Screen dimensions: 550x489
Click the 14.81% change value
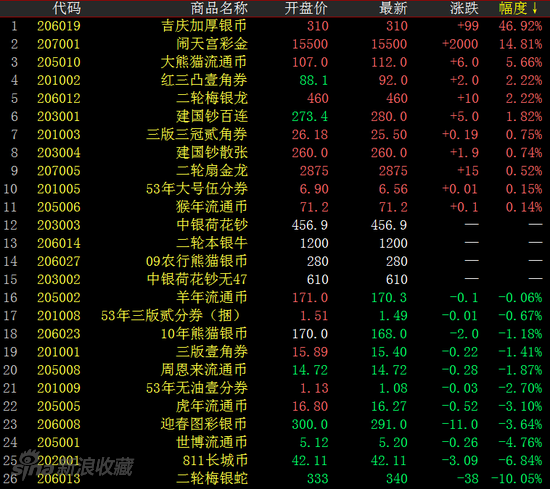[521, 44]
